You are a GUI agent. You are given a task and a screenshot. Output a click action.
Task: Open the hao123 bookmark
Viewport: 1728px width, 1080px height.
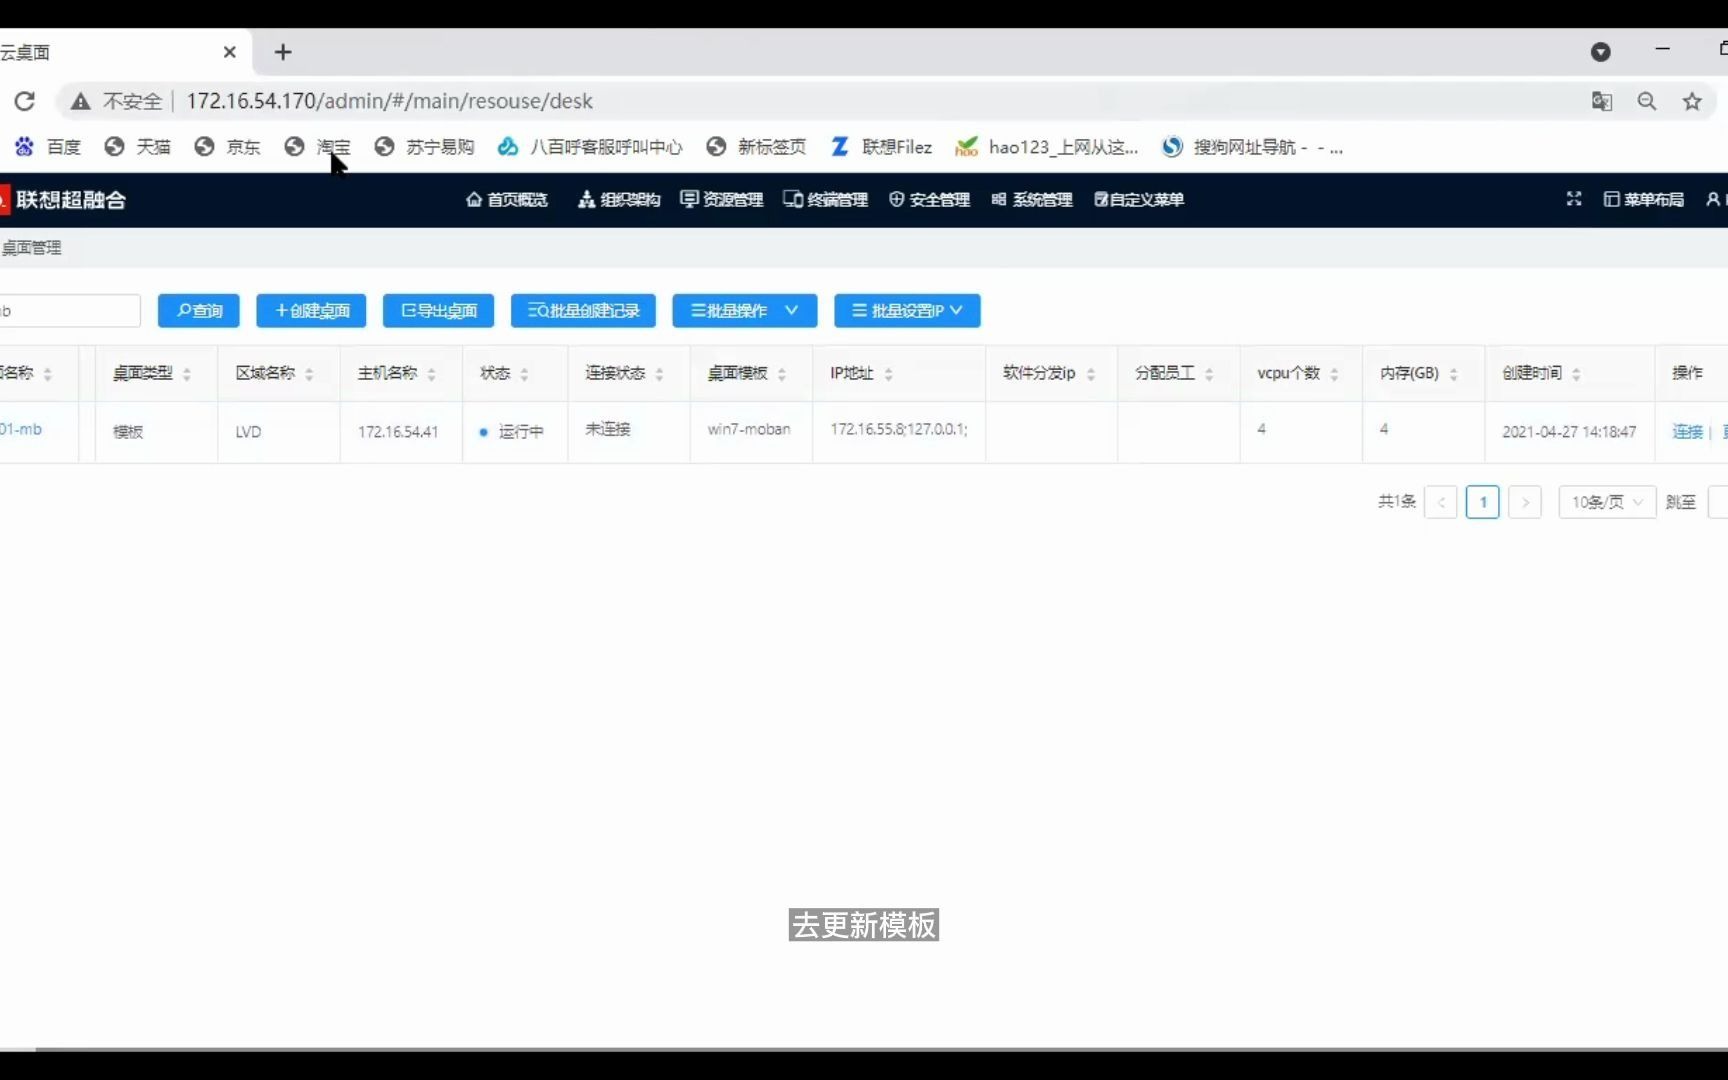pos(1047,147)
